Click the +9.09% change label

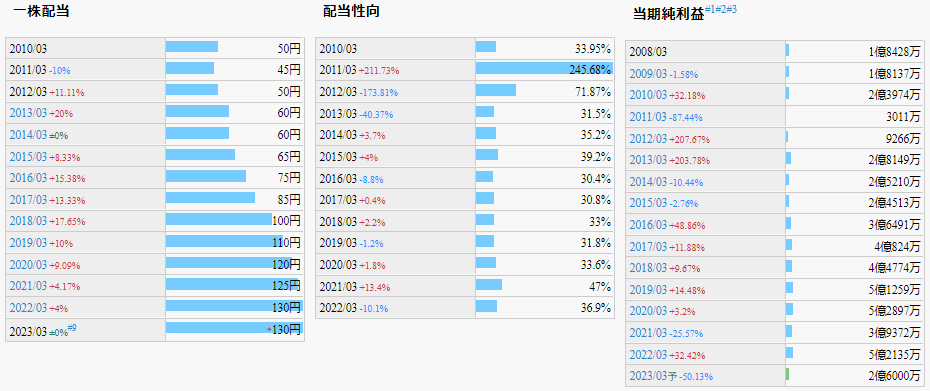pos(65,265)
